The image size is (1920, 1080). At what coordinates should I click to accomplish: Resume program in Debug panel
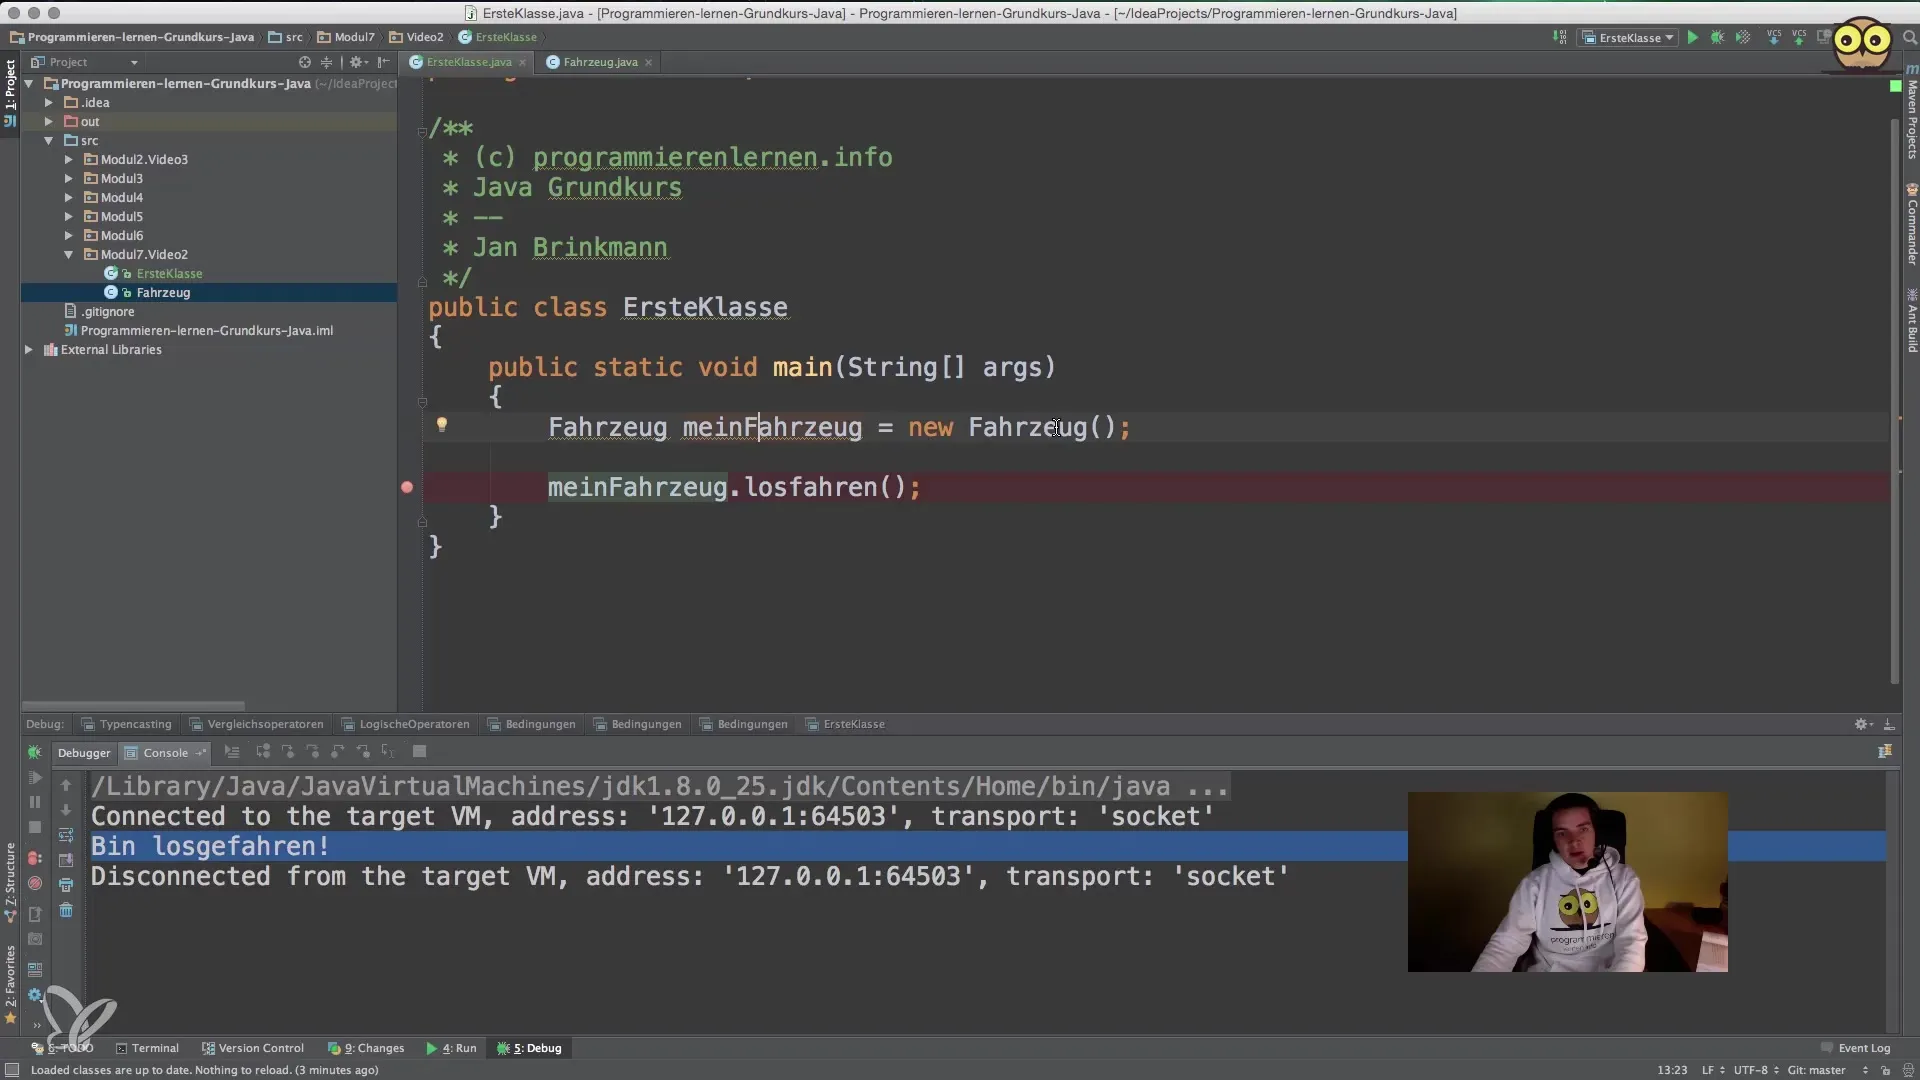[x=35, y=777]
